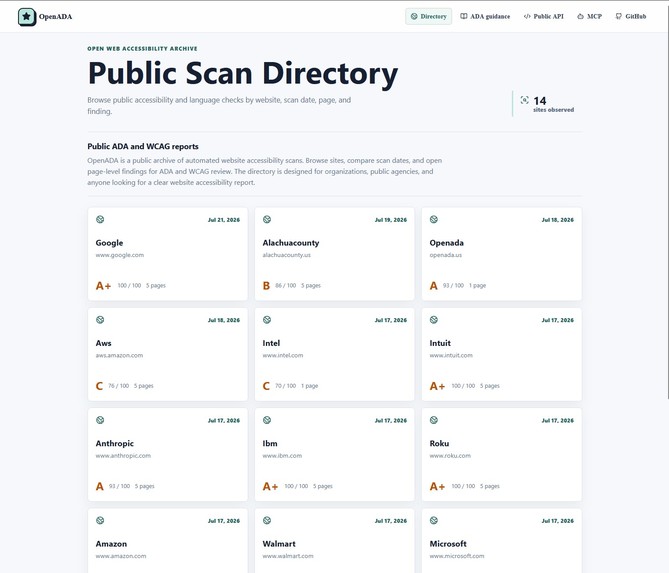Visit the GitHub nav link
The image size is (669, 573).
(631, 16)
